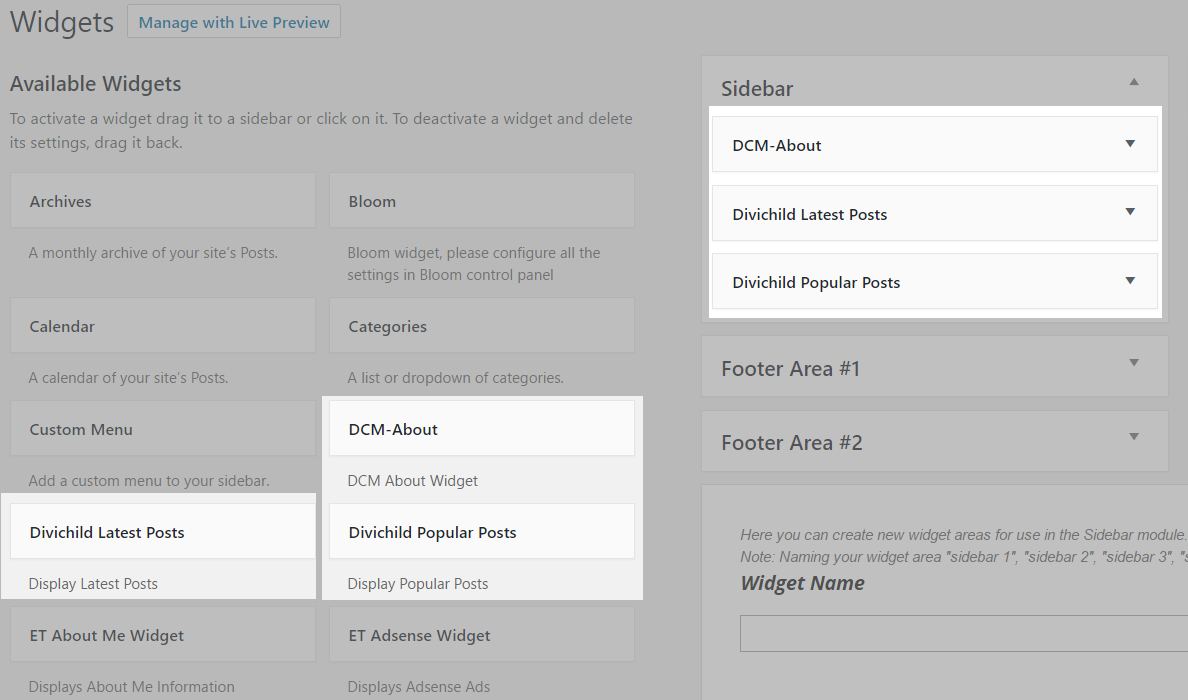This screenshot has height=700, width=1188.
Task: Click the Footer Area #1 title
Action: [790, 369]
